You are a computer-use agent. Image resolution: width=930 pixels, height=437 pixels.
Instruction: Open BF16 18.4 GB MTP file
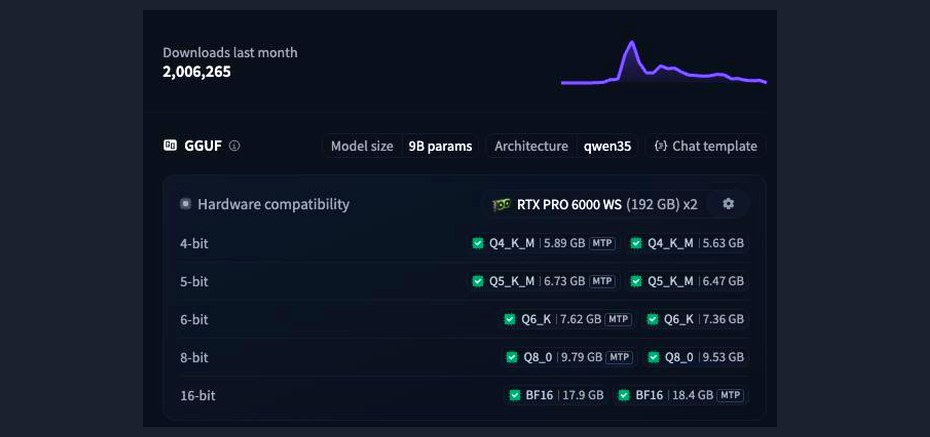(x=681, y=395)
